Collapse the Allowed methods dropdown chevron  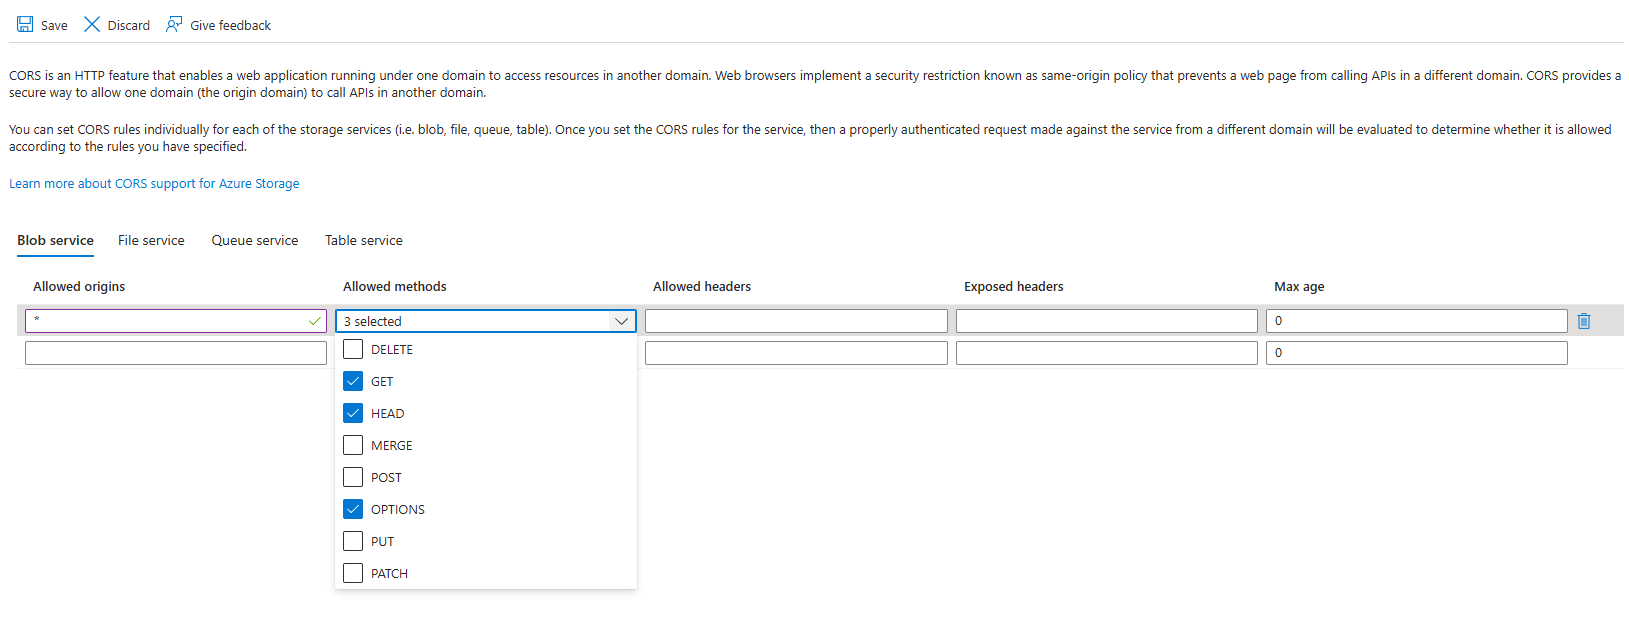coord(621,321)
